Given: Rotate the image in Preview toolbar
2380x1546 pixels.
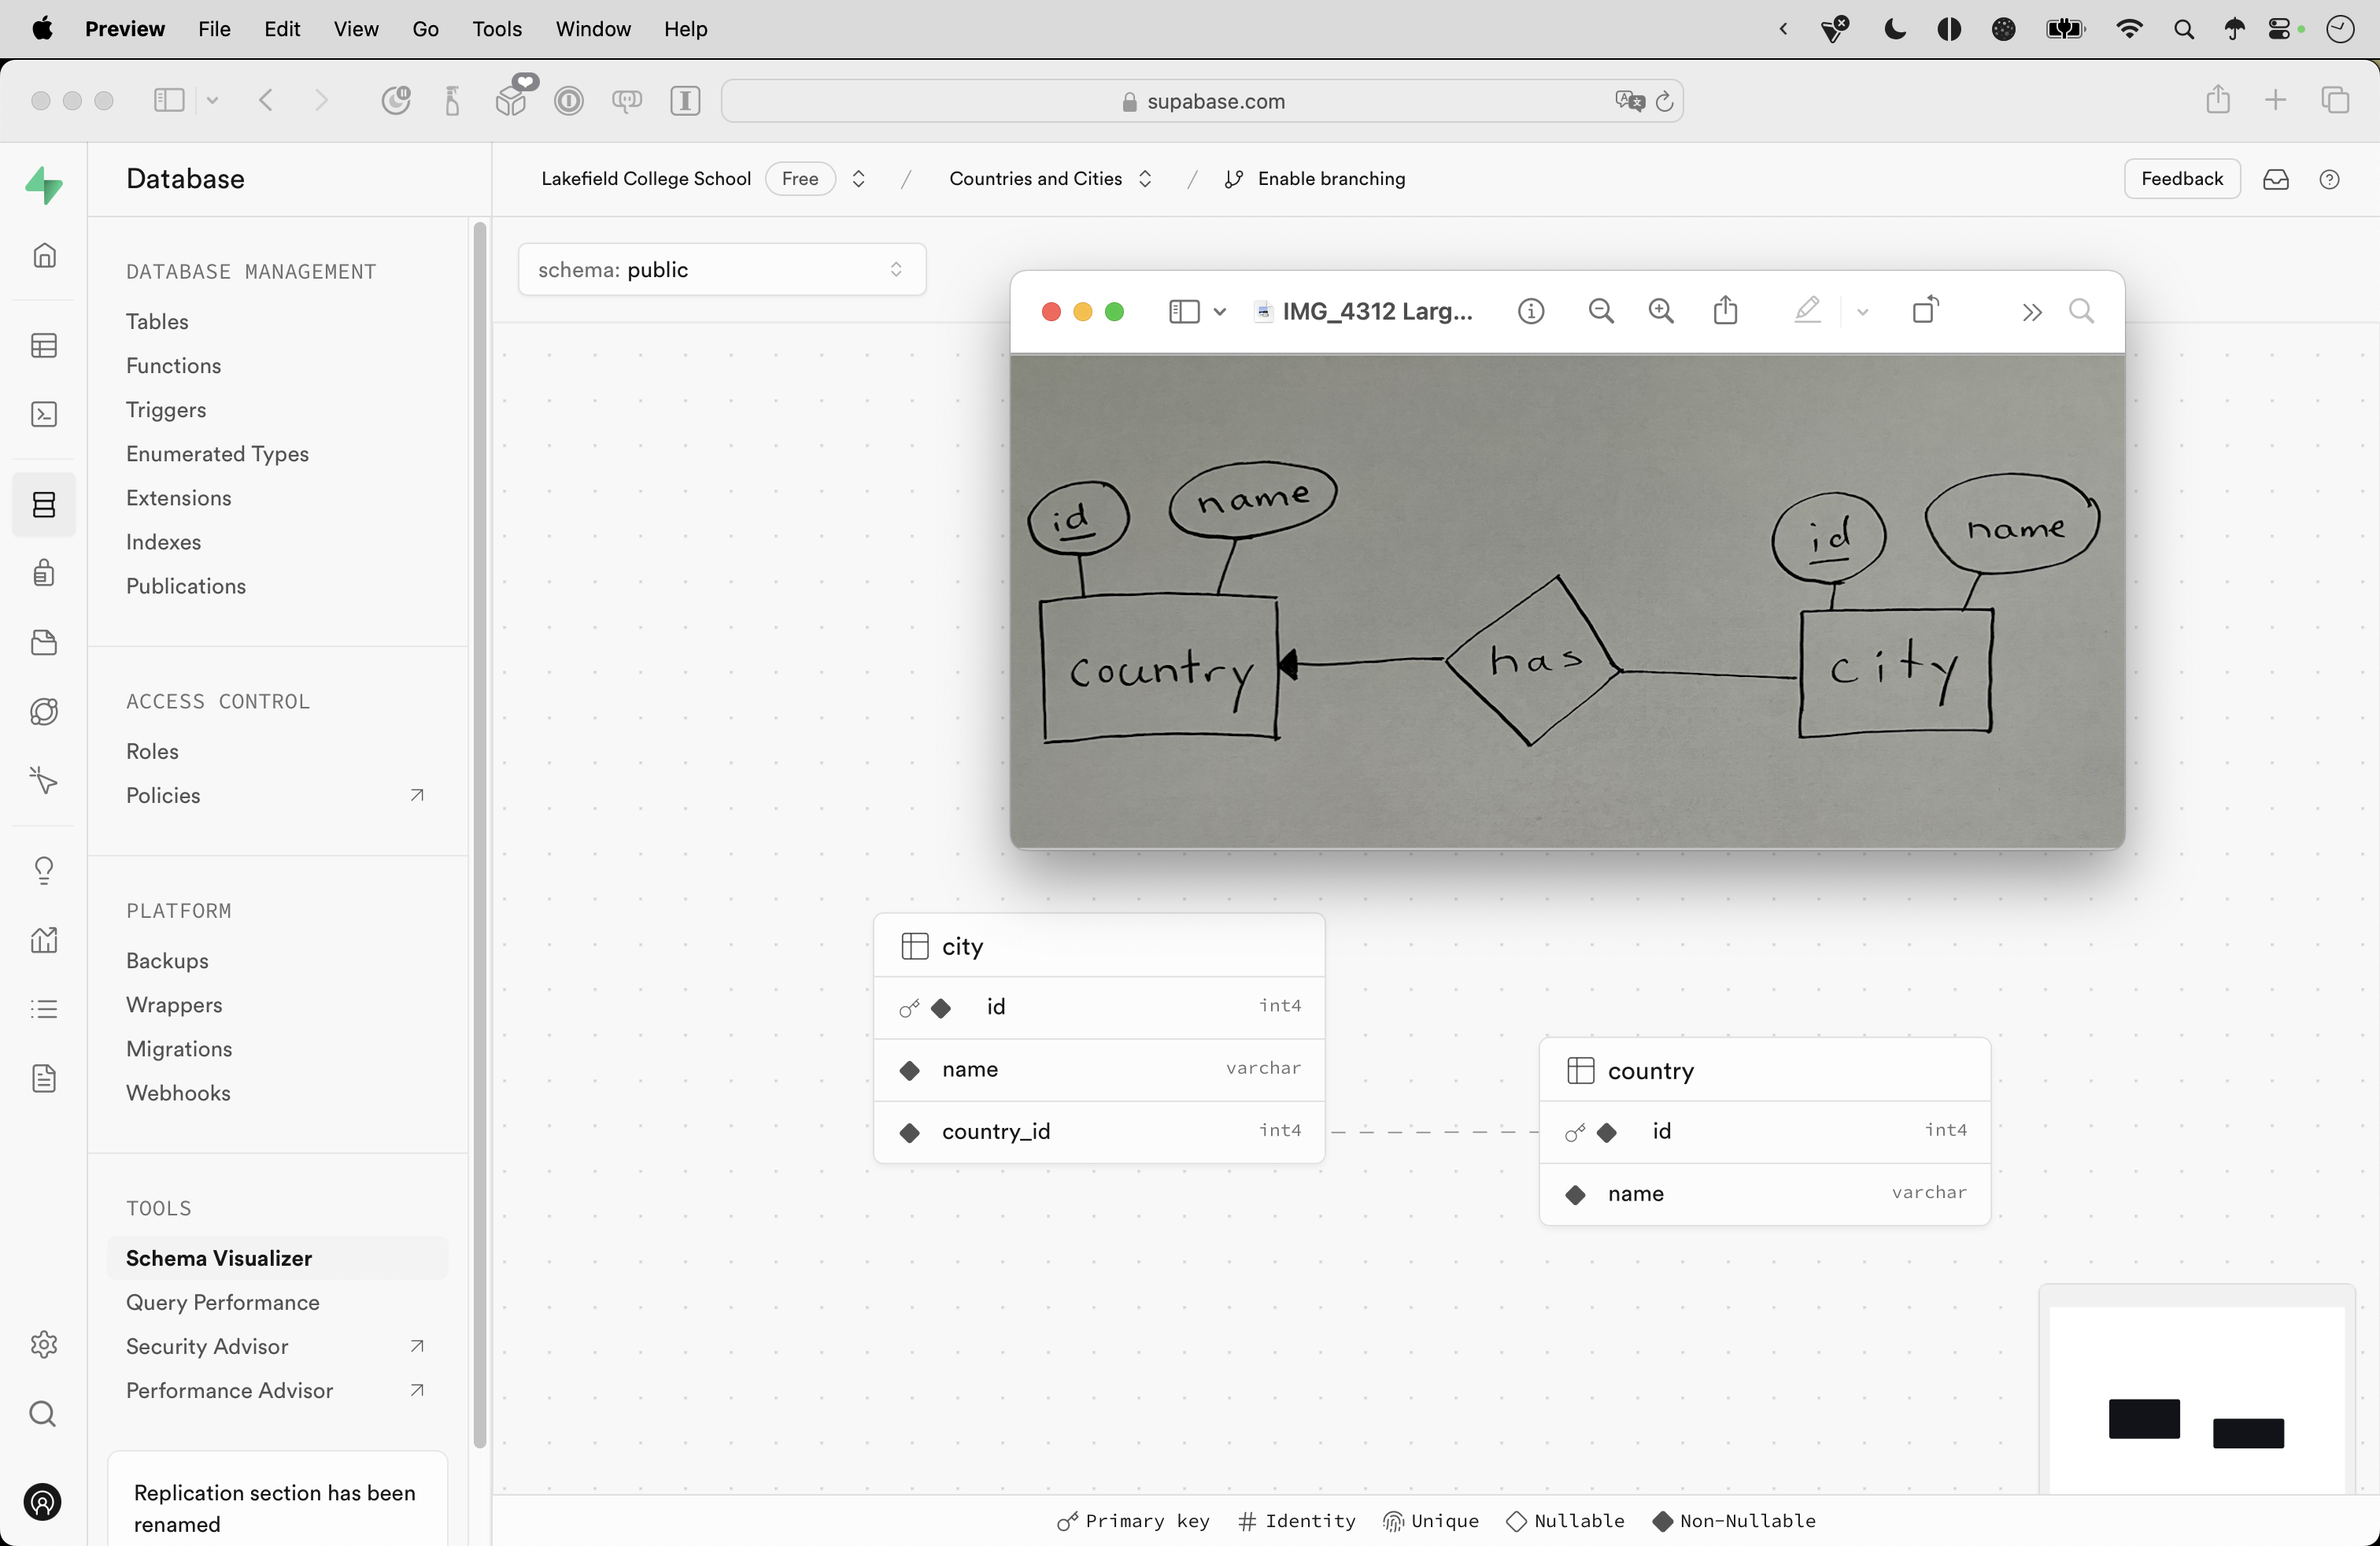Looking at the screenshot, I should point(1925,311).
